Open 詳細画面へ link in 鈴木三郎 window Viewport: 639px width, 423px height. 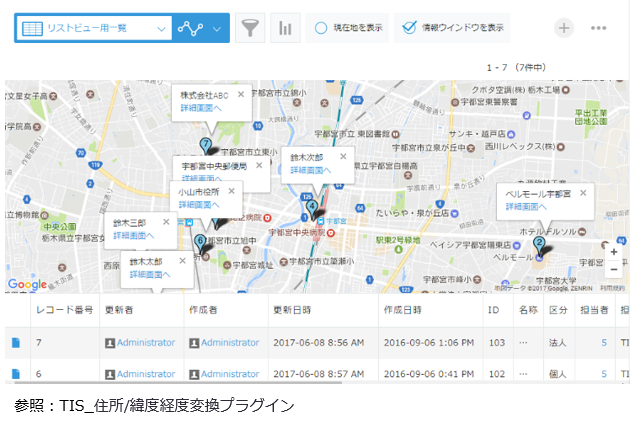tap(133, 236)
